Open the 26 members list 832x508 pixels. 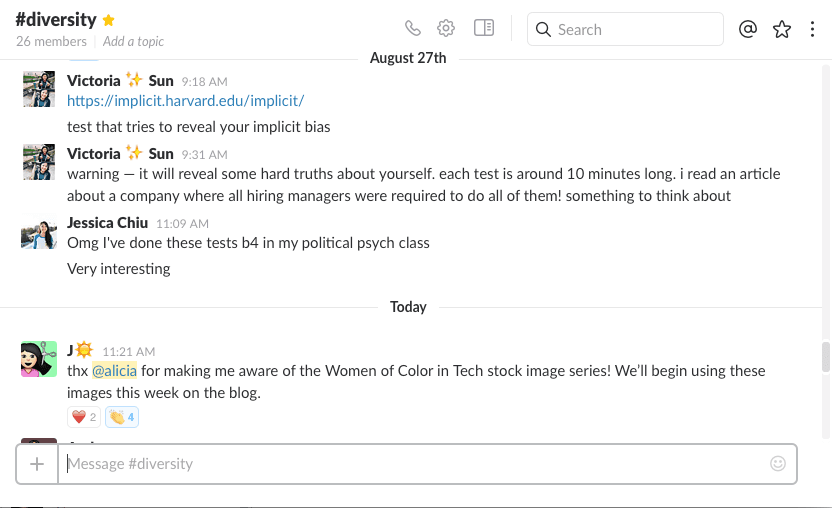pos(51,41)
